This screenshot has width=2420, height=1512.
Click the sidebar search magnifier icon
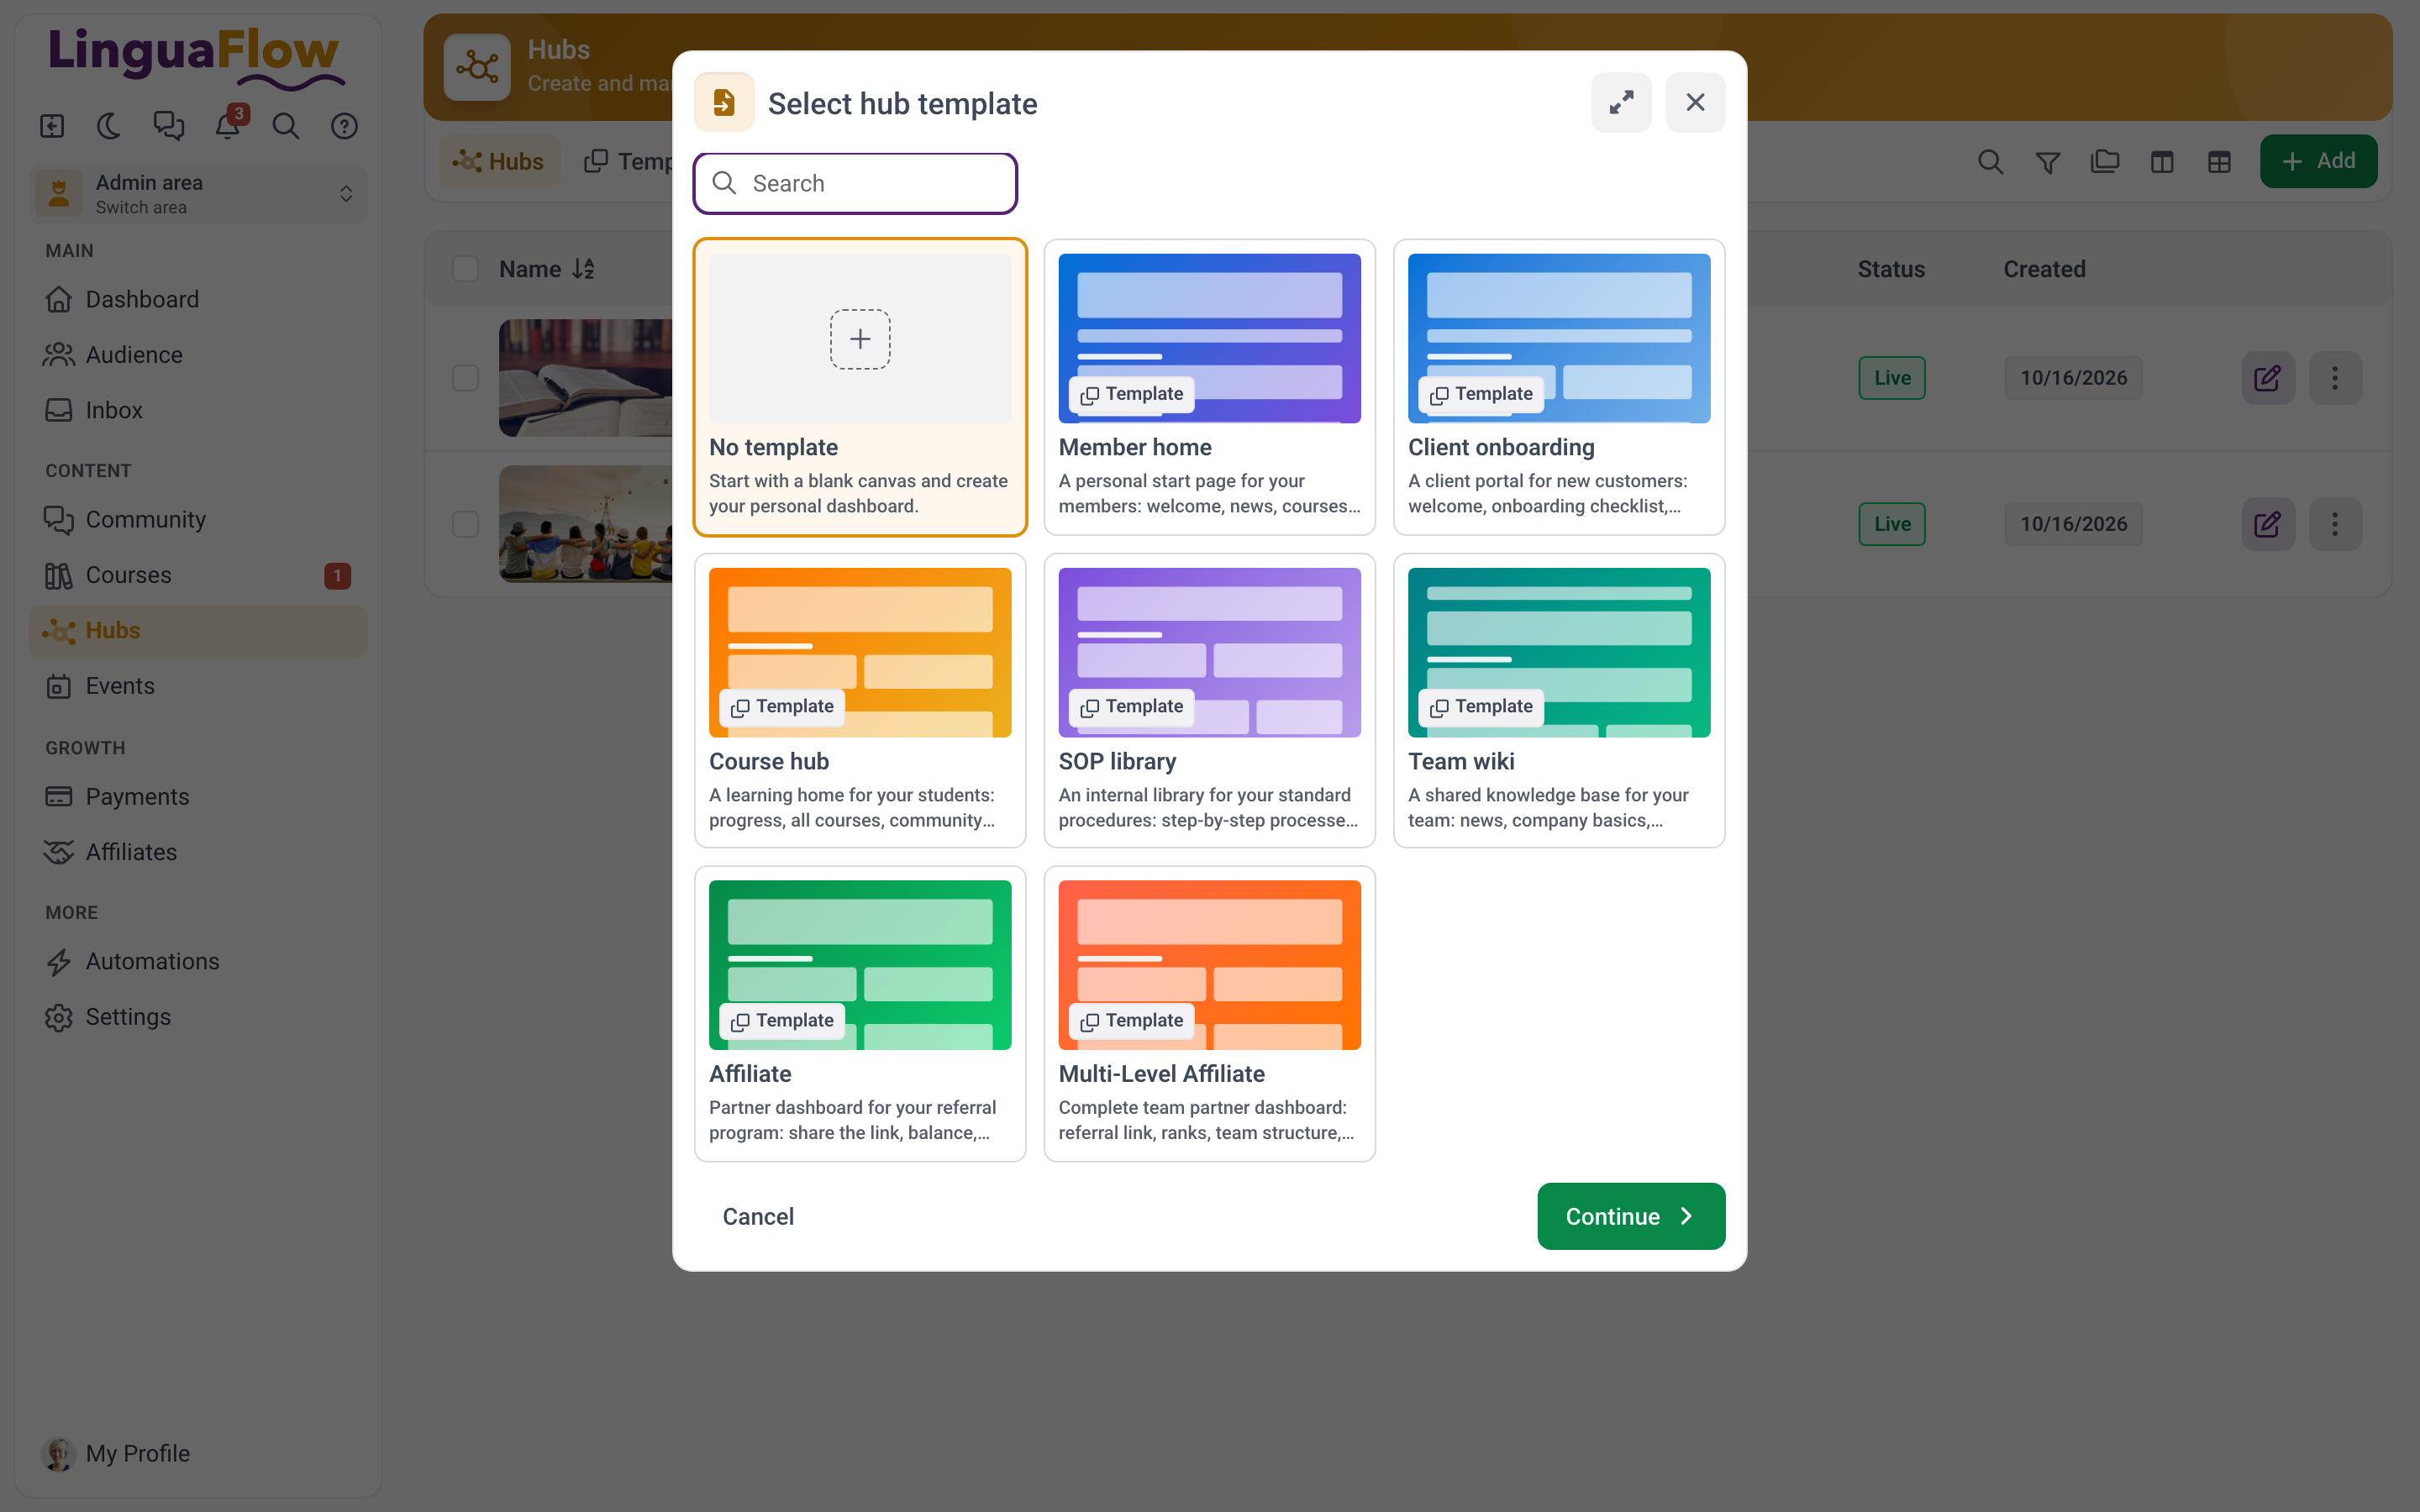click(286, 126)
